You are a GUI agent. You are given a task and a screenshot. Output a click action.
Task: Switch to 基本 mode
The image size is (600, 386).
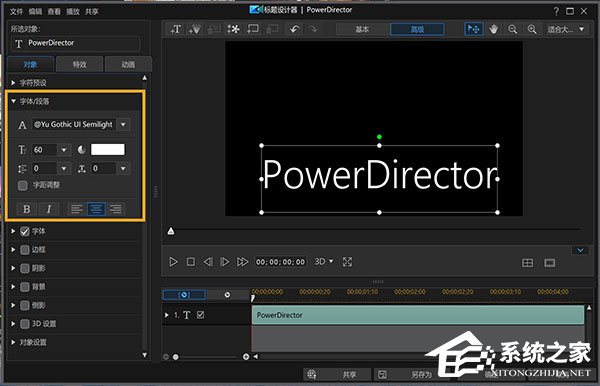tap(362, 29)
